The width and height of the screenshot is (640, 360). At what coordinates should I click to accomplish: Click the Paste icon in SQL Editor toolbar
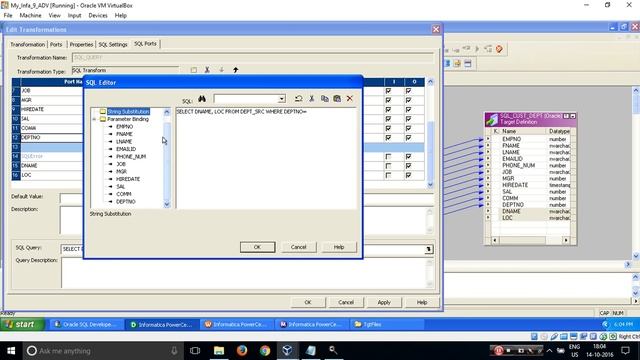(x=337, y=99)
